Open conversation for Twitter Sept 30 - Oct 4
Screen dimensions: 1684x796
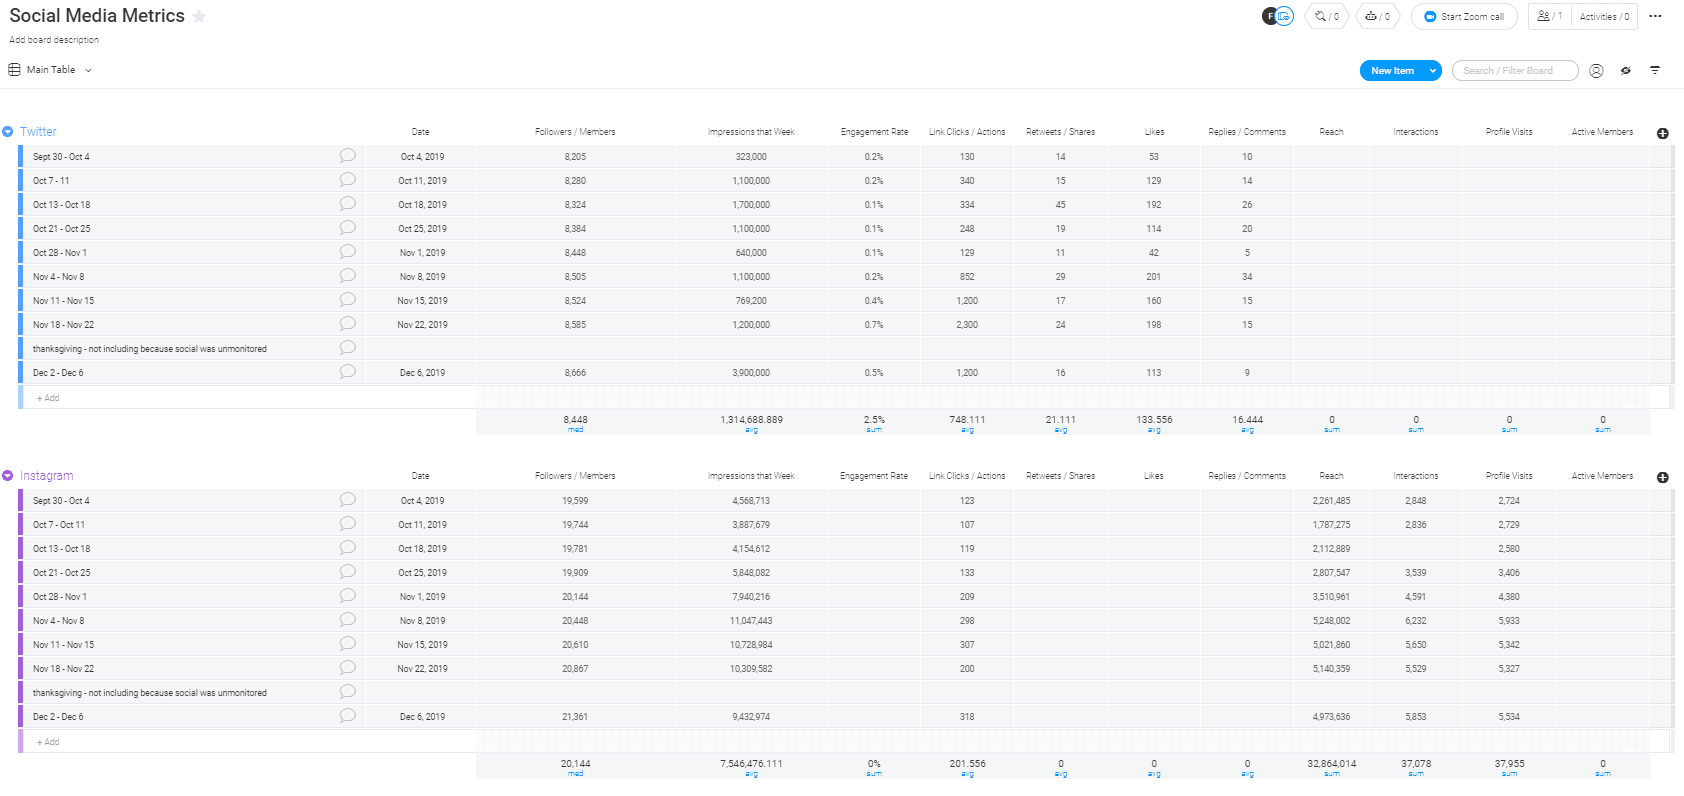[347, 156]
